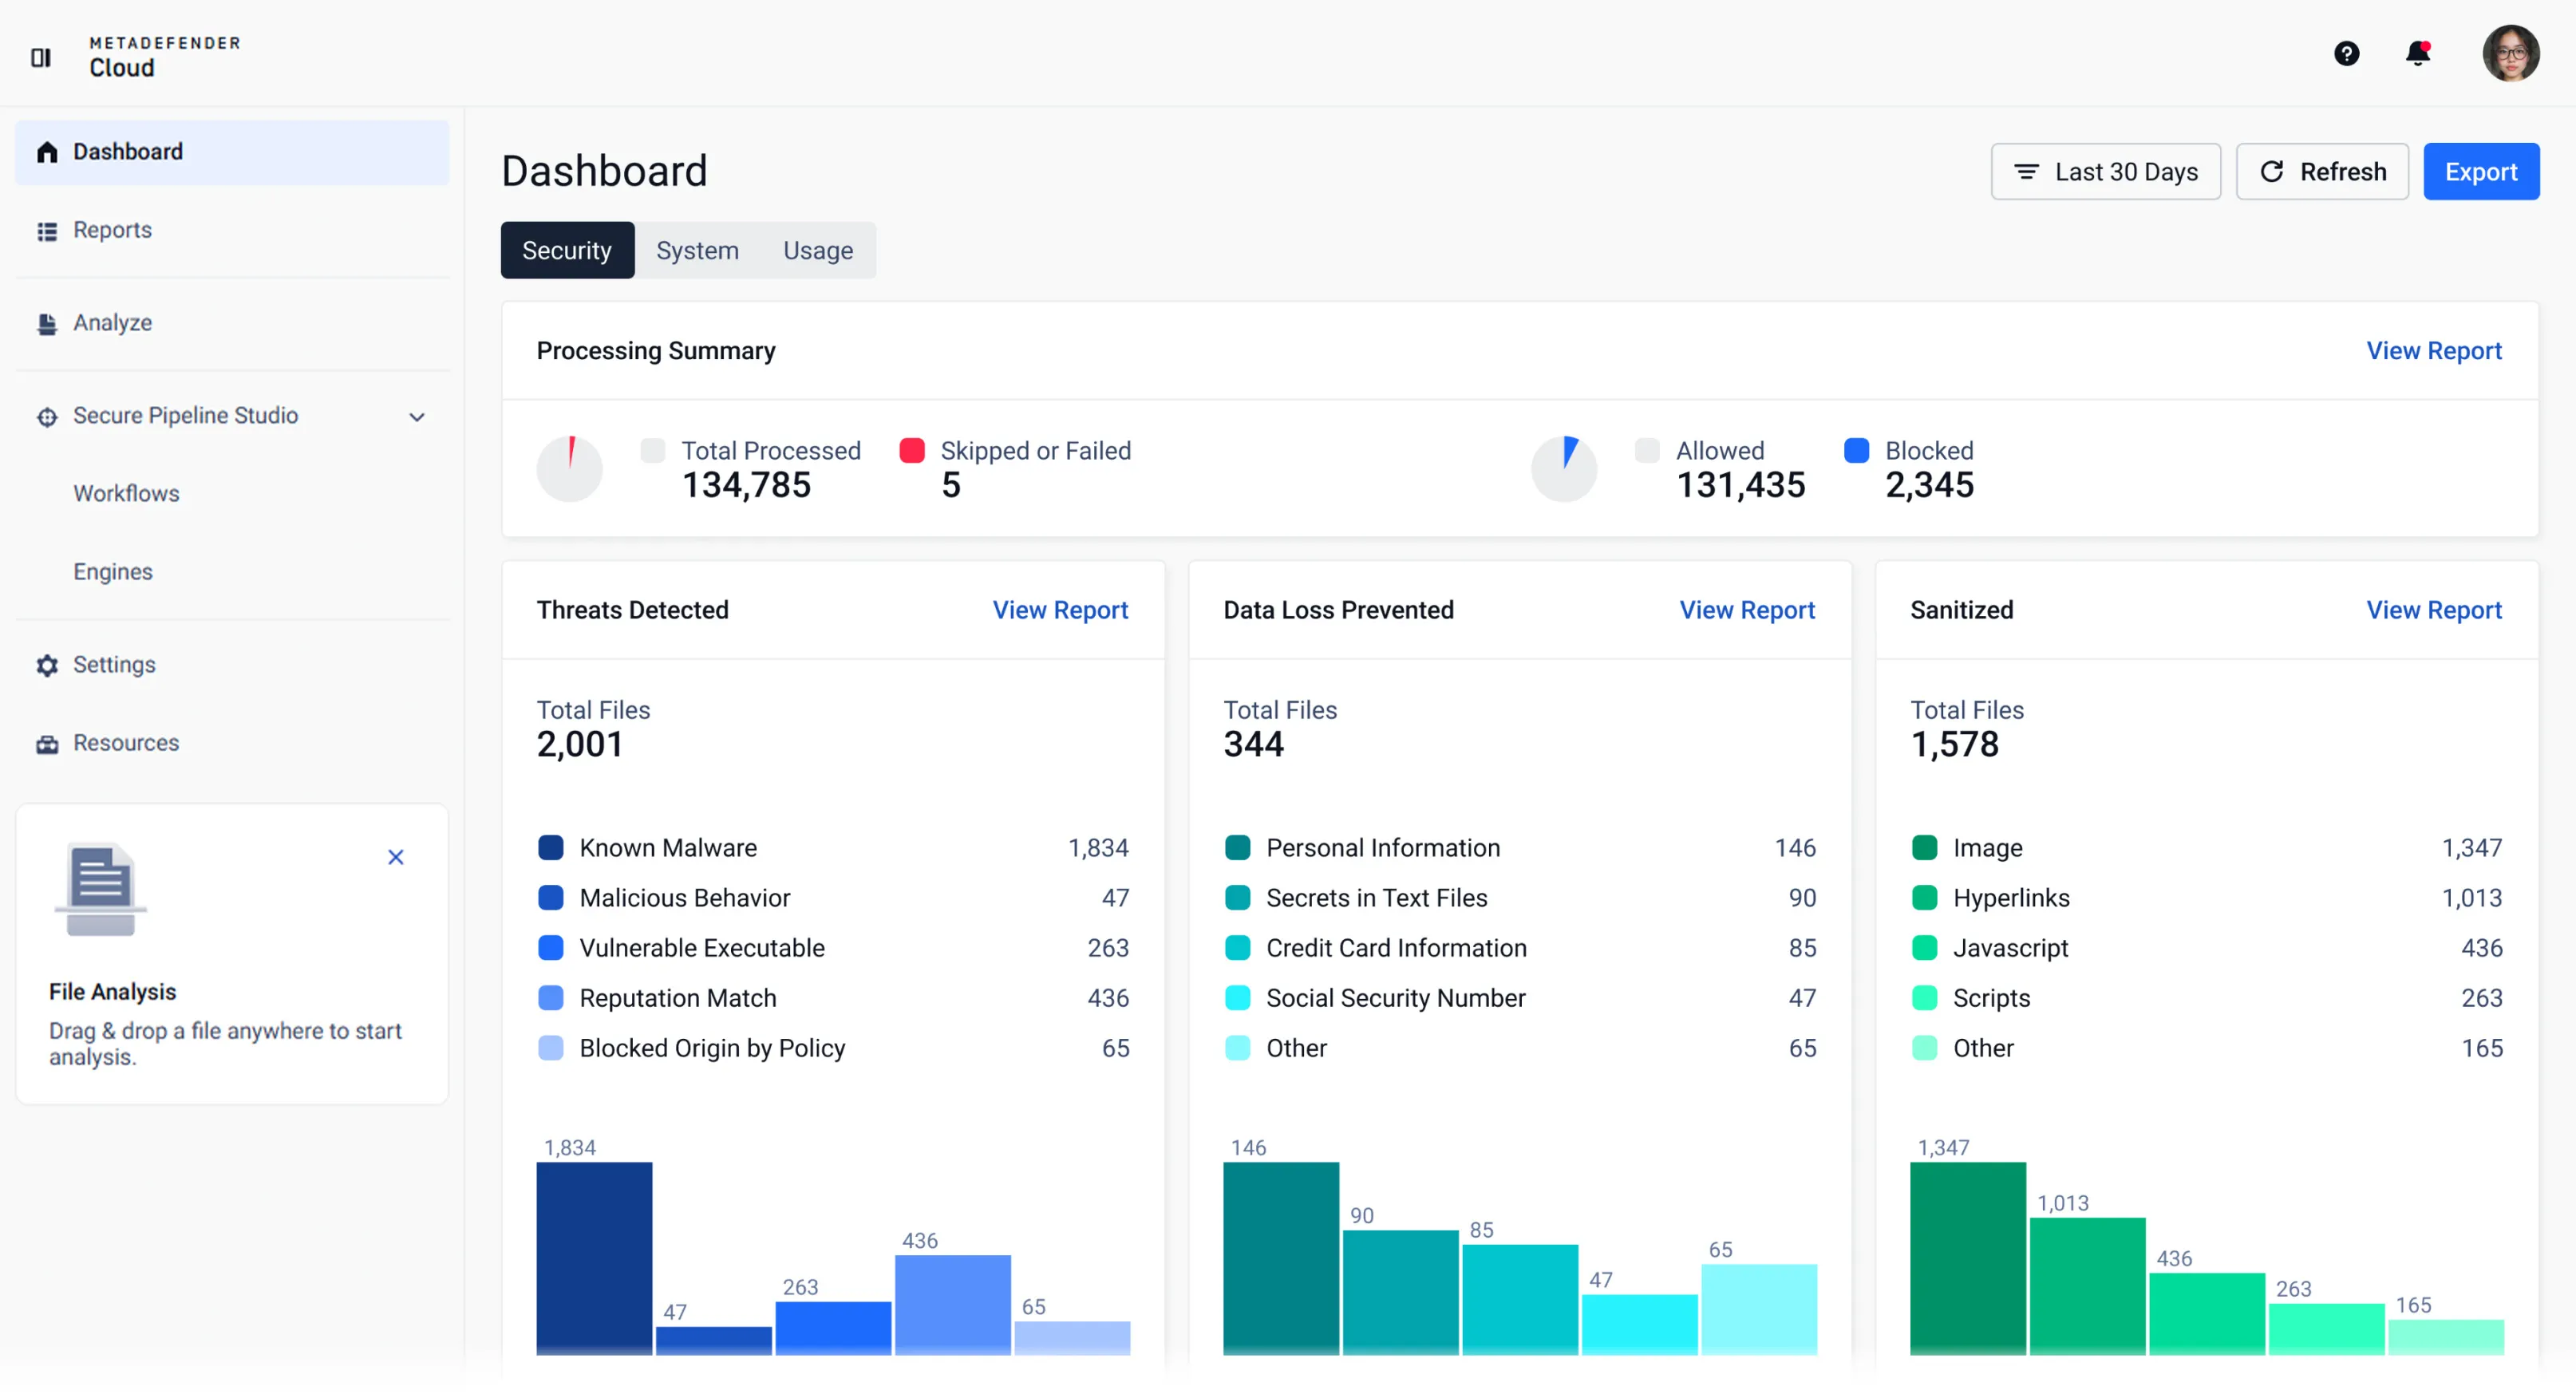Click the Known Malware color swatch
2576x1398 pixels.
pyautogui.click(x=551, y=848)
